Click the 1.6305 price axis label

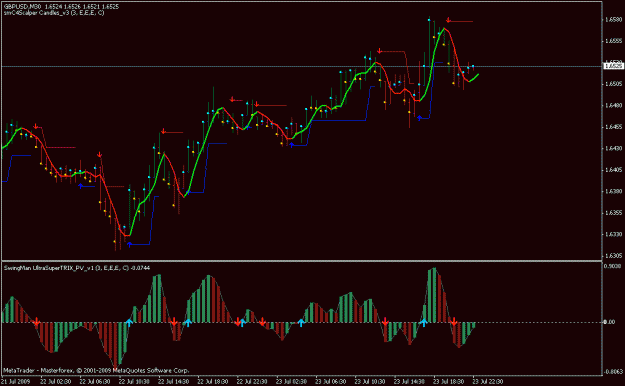[x=613, y=256]
